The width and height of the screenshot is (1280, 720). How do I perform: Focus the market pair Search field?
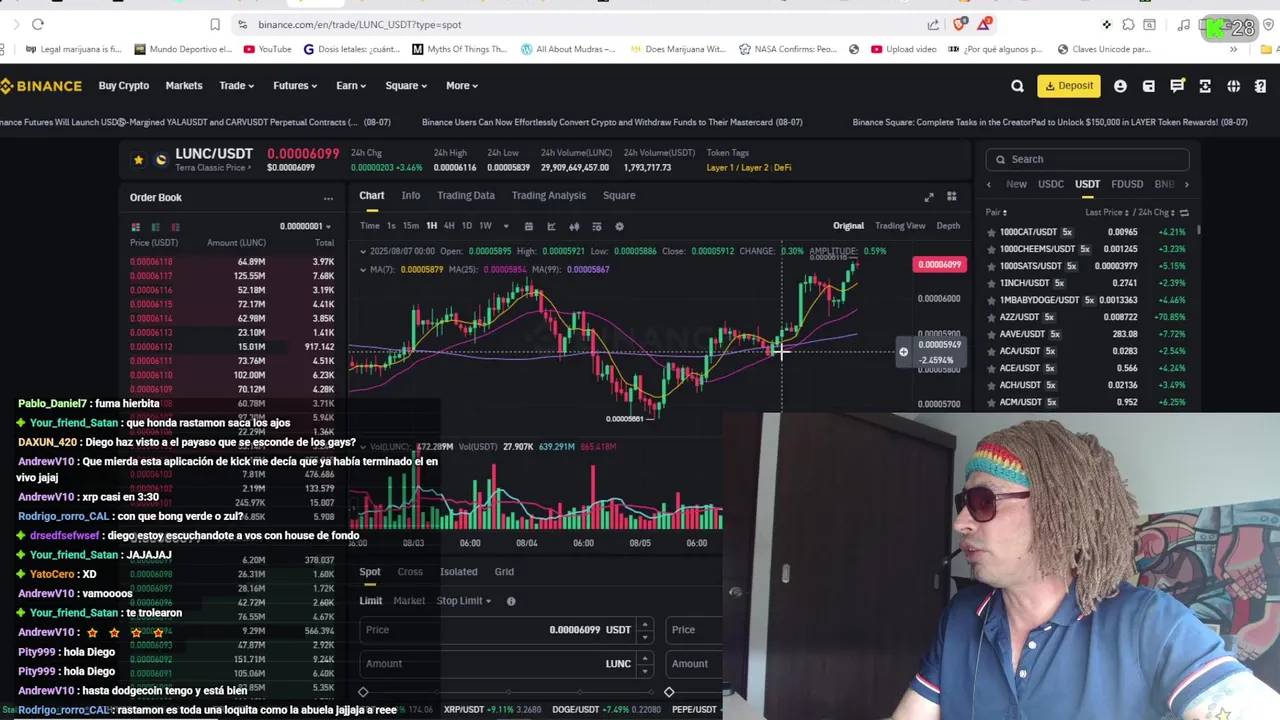(x=1087, y=159)
